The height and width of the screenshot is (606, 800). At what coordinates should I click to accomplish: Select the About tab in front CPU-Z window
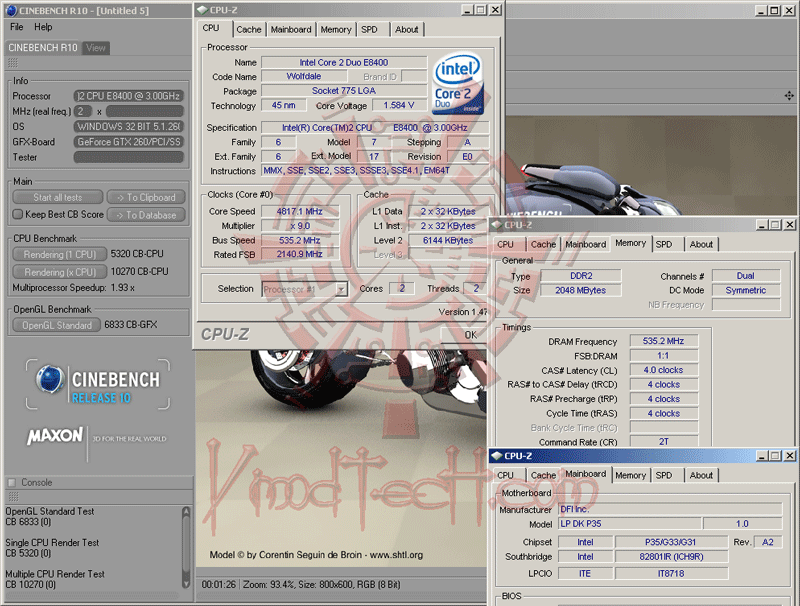tap(407, 30)
